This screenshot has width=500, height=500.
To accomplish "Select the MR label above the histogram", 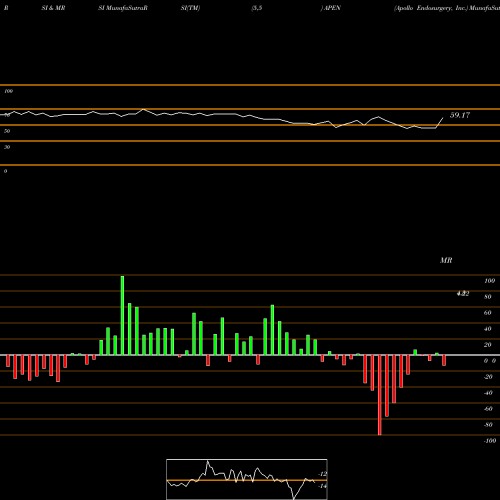I will [446, 260].
